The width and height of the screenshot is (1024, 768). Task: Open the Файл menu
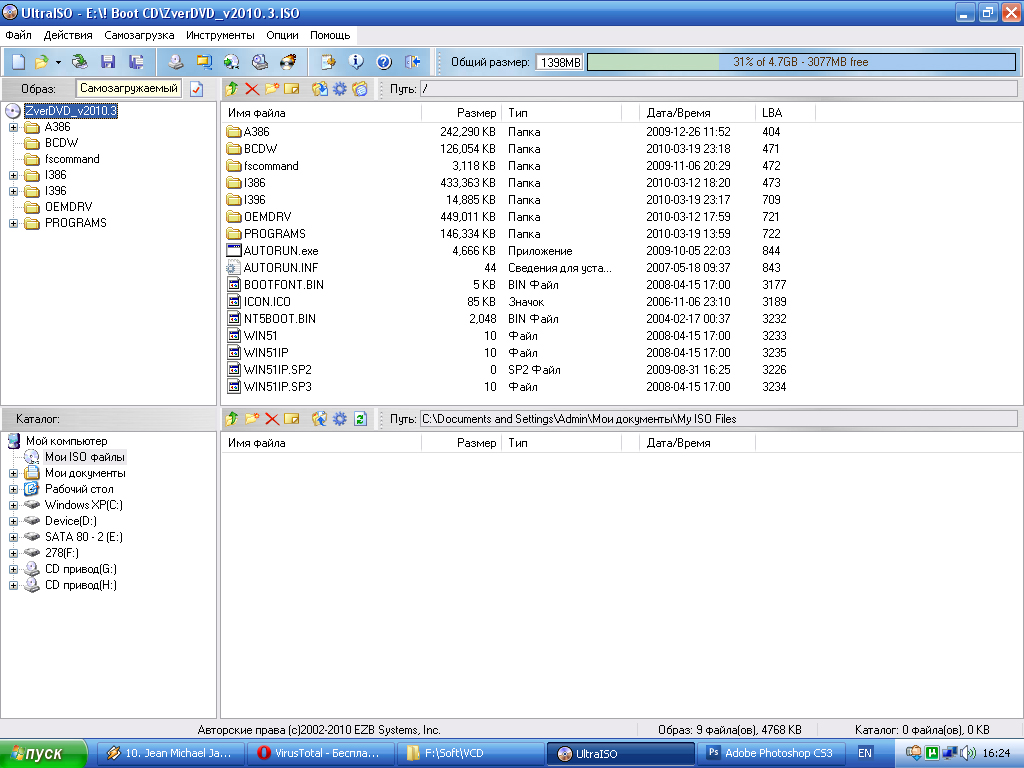click(18, 35)
